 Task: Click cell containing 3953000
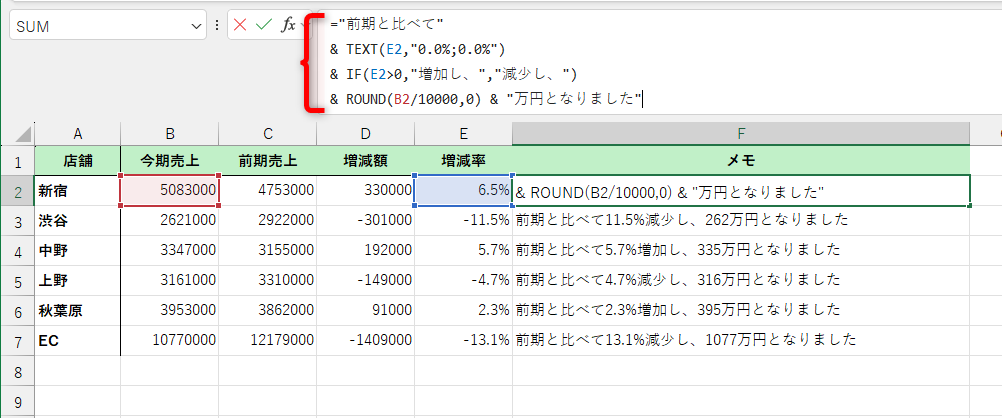(169, 311)
